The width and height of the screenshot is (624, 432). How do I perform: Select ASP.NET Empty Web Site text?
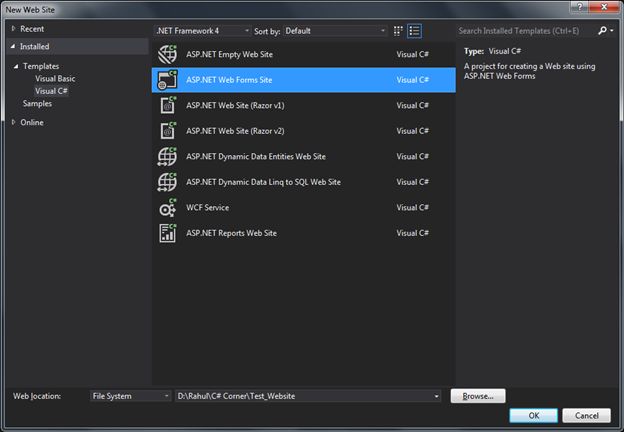point(229,54)
